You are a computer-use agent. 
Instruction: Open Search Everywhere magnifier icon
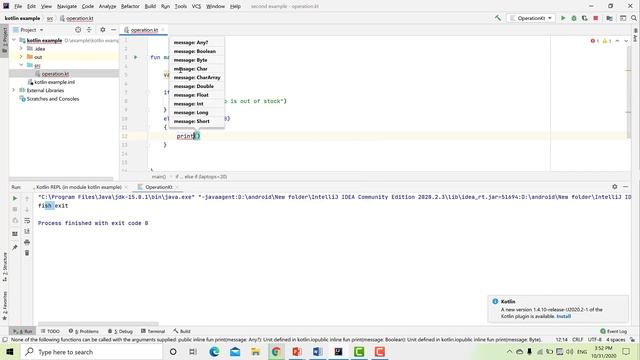634,18
